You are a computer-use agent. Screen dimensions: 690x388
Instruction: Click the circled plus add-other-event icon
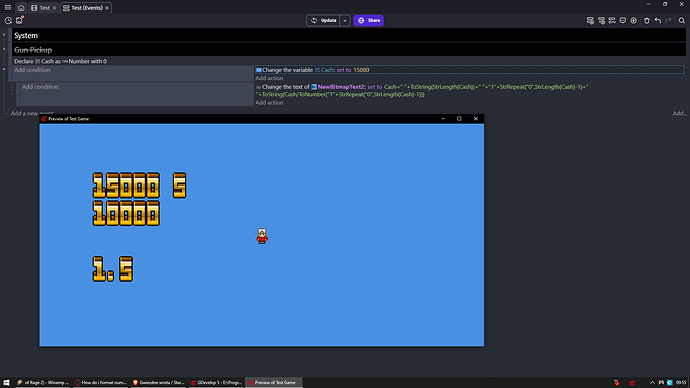(634, 20)
